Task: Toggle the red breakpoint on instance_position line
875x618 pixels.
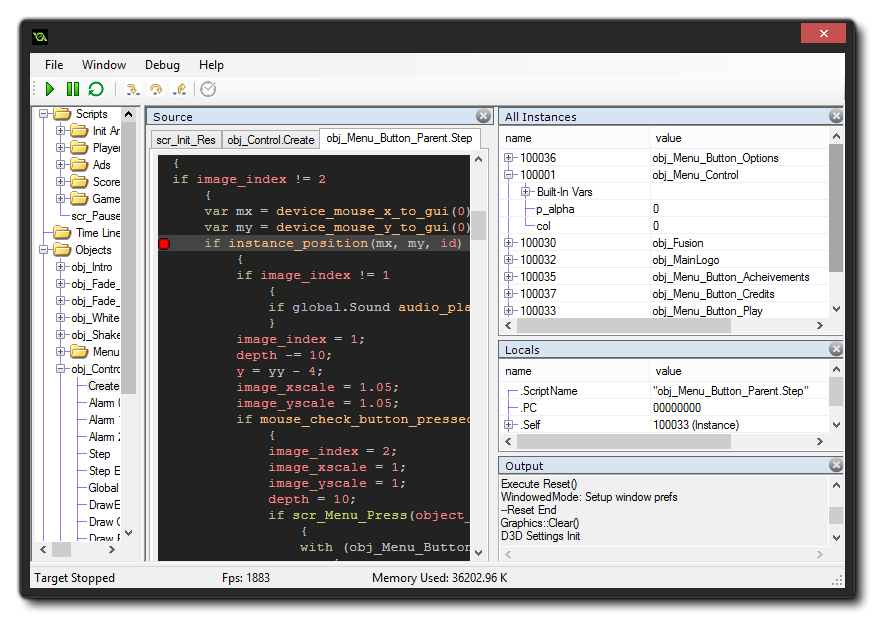Action: pyautogui.click(x=164, y=244)
